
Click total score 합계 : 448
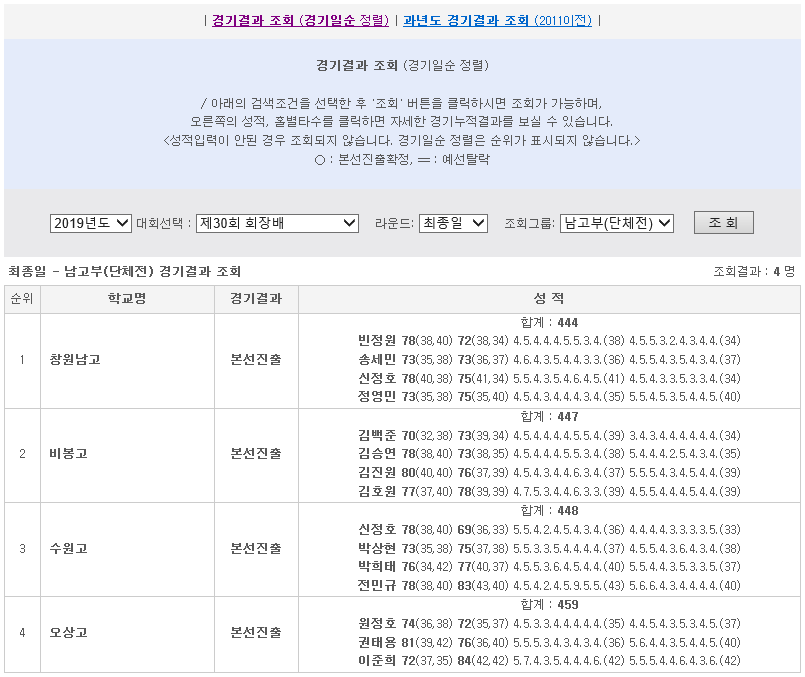(x=549, y=511)
